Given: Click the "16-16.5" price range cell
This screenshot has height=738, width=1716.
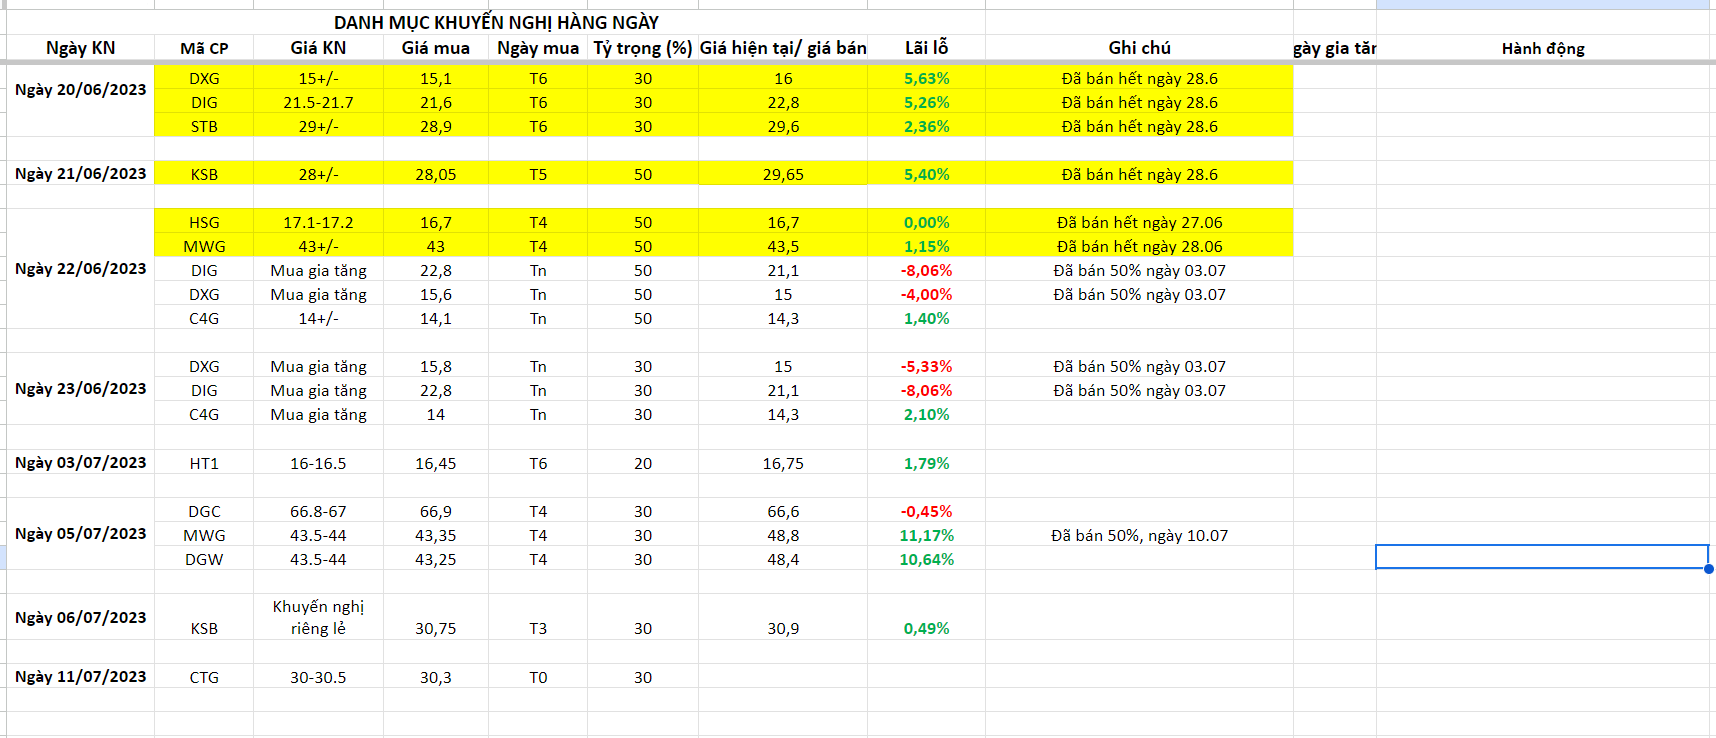Looking at the screenshot, I should coord(318,463).
